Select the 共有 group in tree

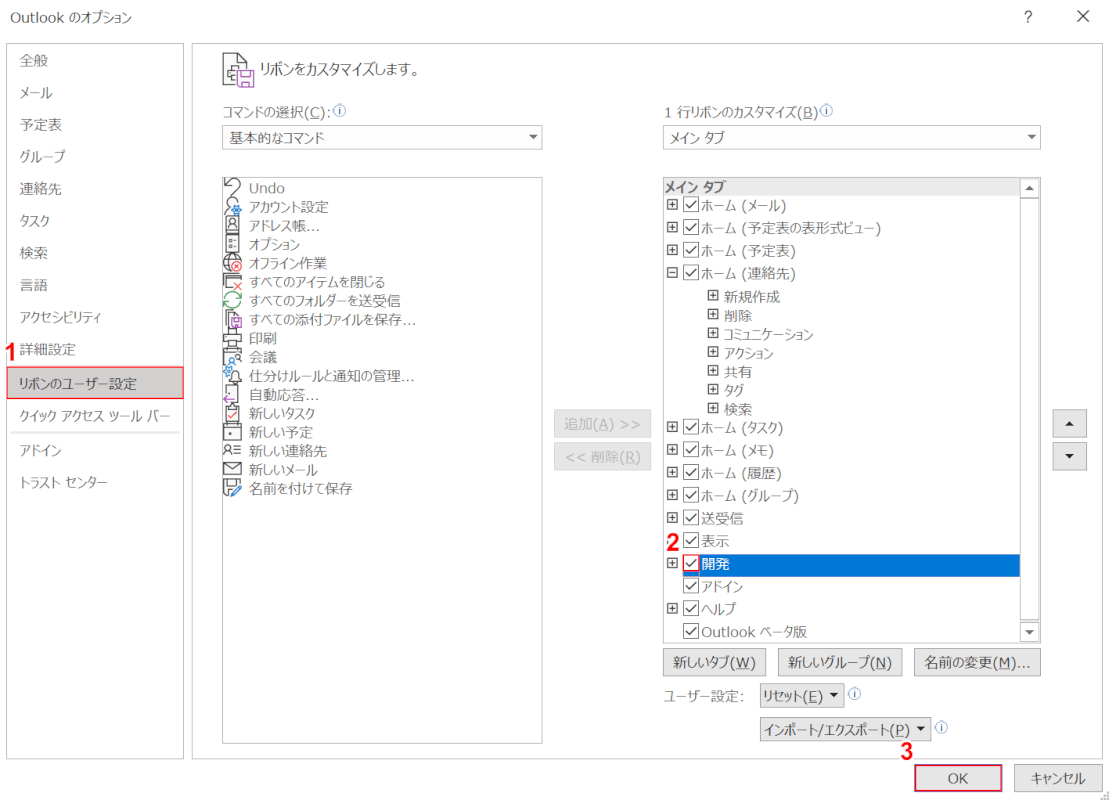click(x=738, y=371)
